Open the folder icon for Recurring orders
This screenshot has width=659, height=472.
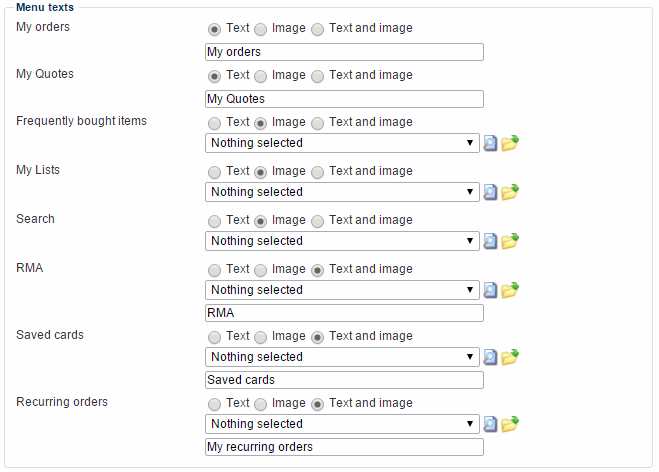tap(510, 424)
